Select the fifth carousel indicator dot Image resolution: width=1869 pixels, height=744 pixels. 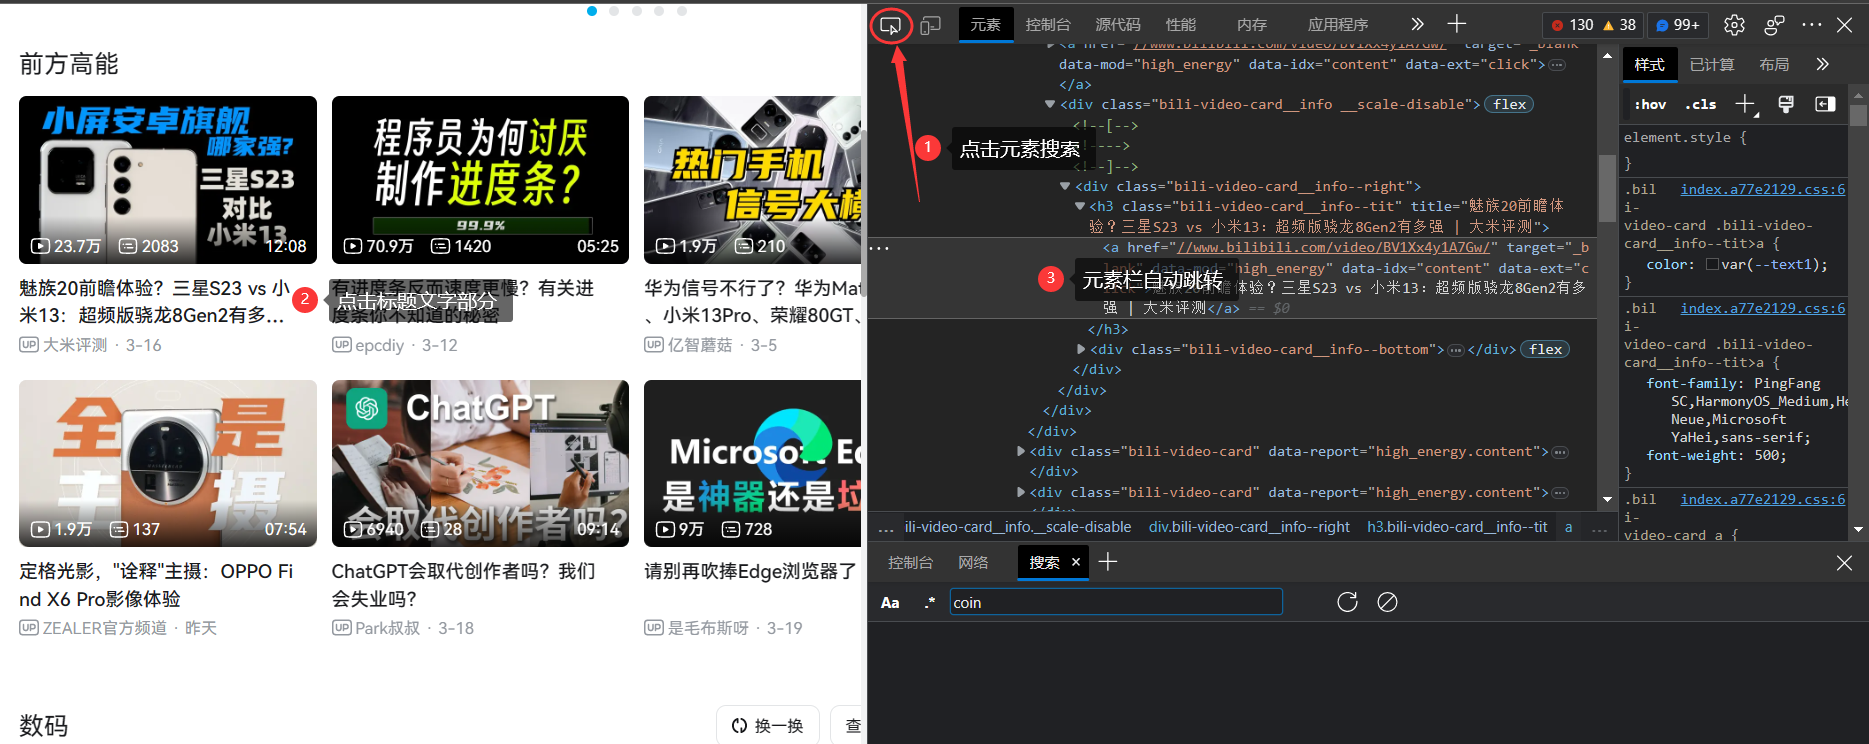(x=682, y=11)
